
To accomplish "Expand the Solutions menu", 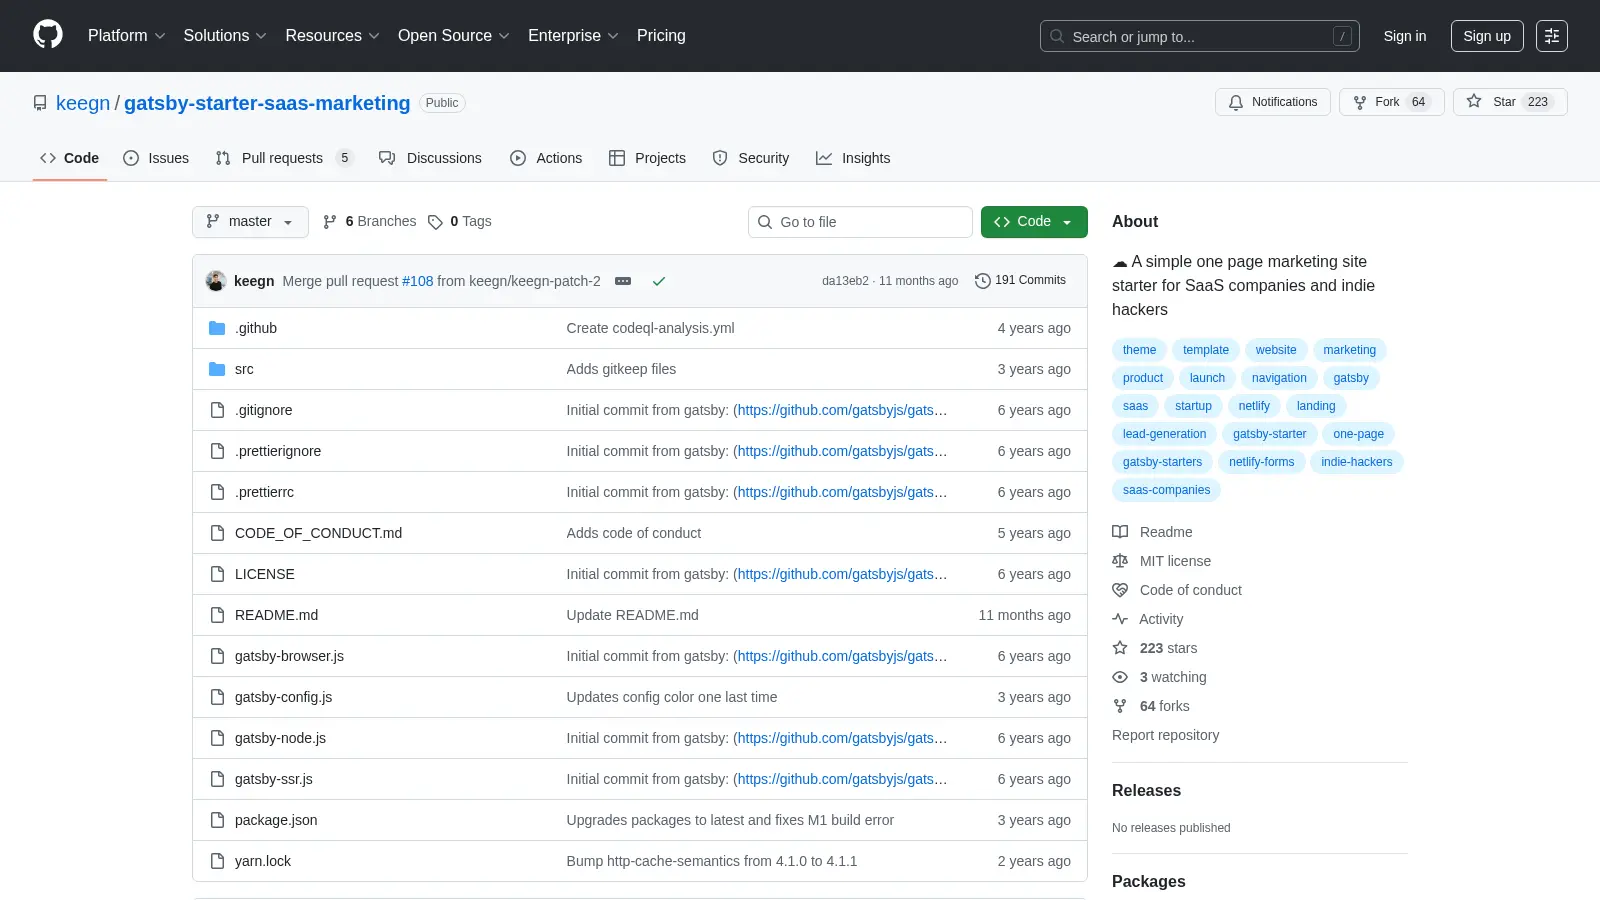I will coord(225,36).
